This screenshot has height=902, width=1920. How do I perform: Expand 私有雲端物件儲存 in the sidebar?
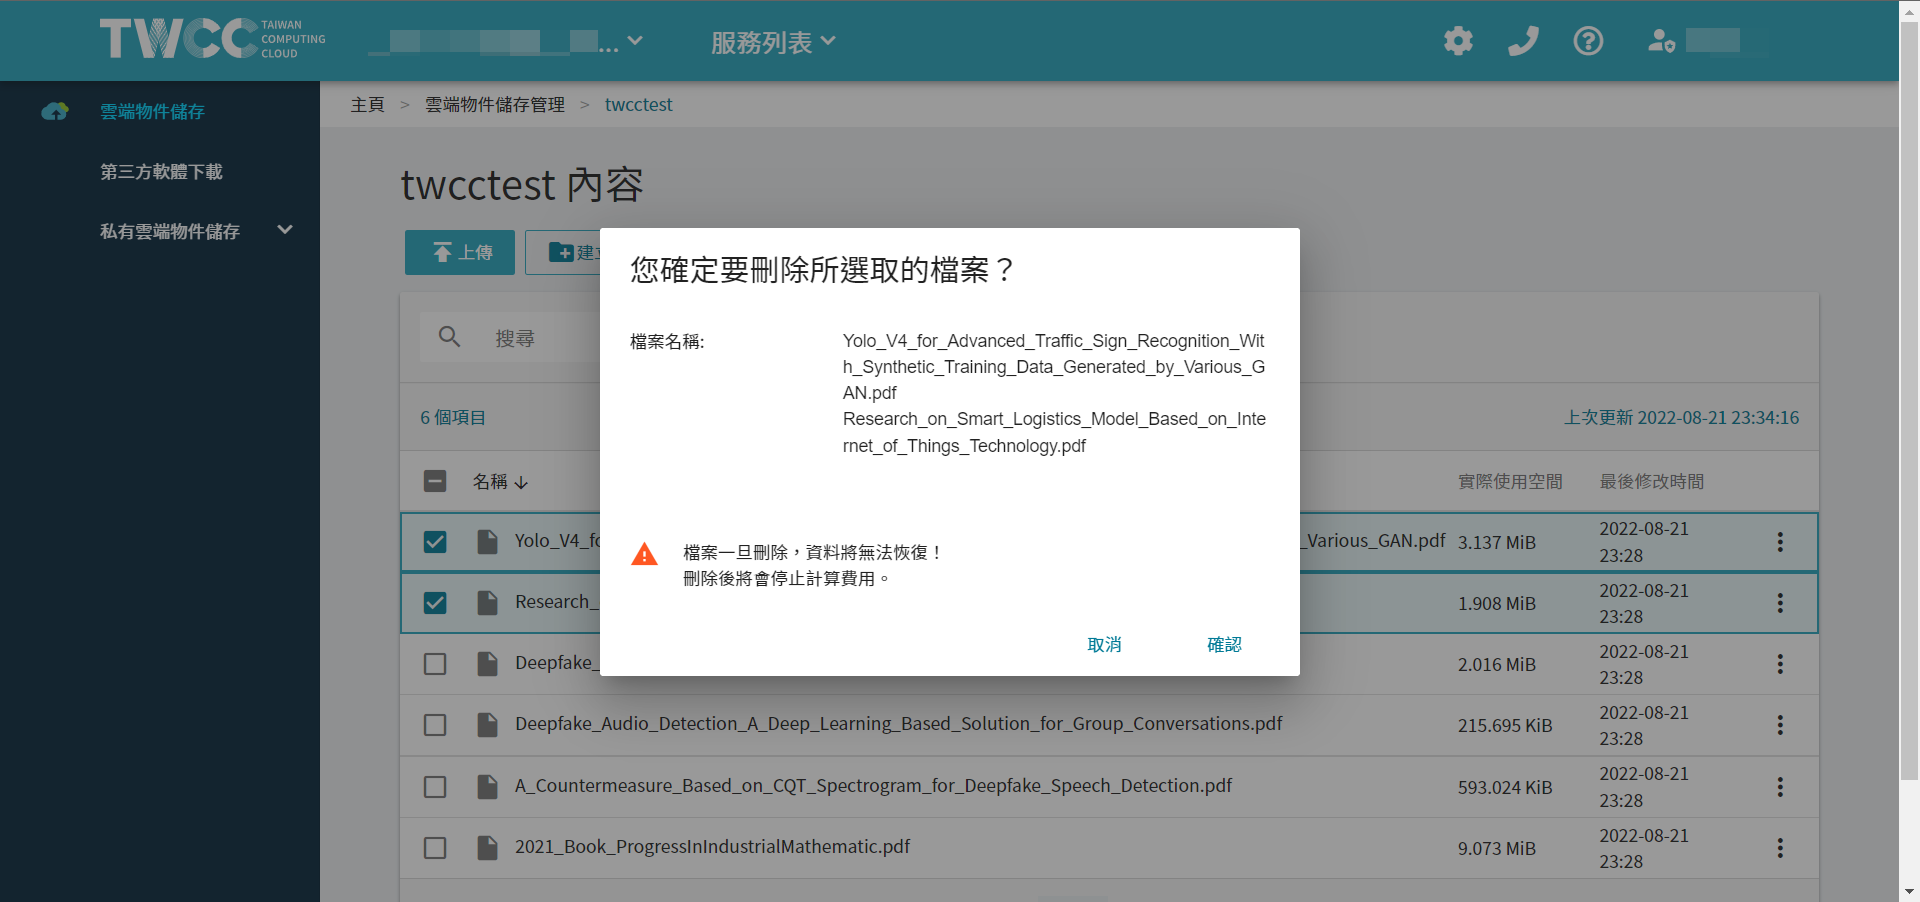click(284, 229)
